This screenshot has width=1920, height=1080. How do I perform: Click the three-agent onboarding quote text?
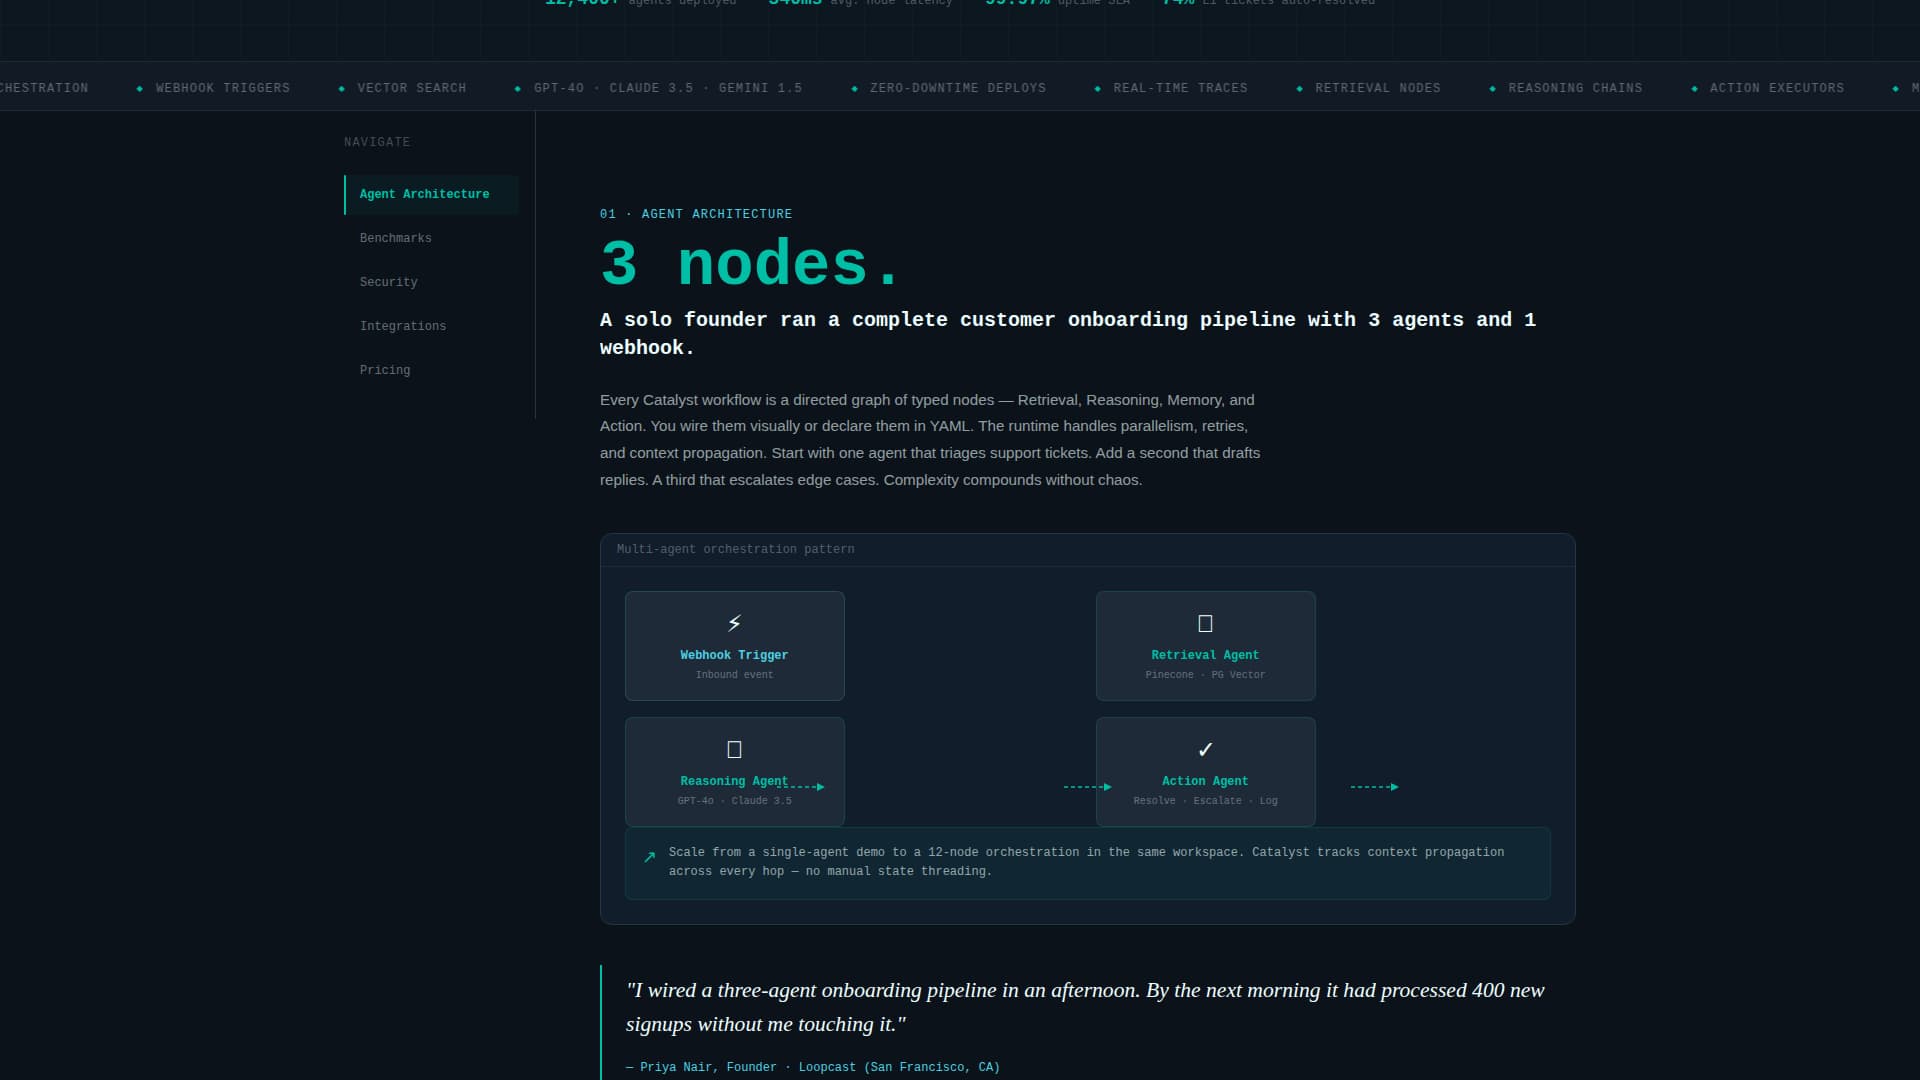tap(1085, 1007)
